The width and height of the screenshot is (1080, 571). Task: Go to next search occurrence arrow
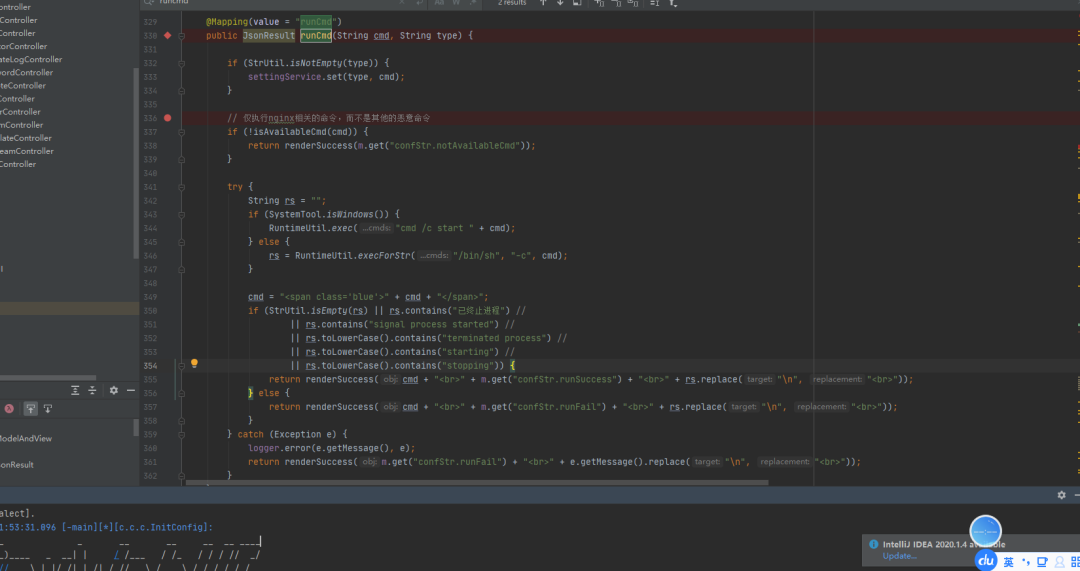[560, 3]
